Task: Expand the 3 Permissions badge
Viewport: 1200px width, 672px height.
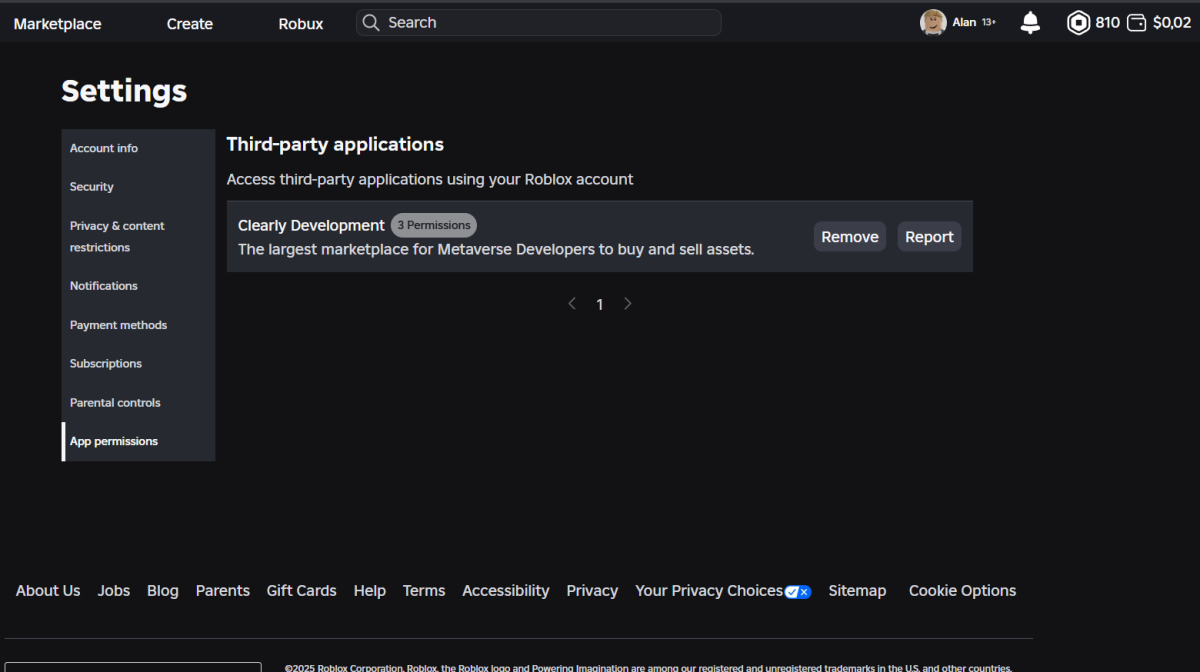Action: 433,226
